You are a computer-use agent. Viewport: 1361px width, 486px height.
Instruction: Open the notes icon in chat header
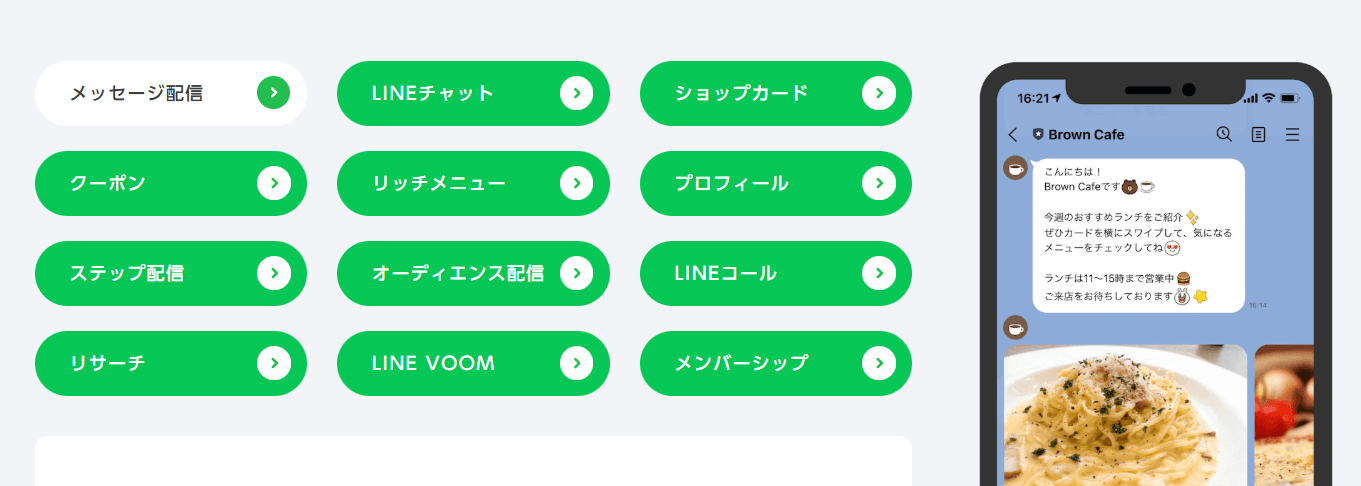pos(1258,134)
